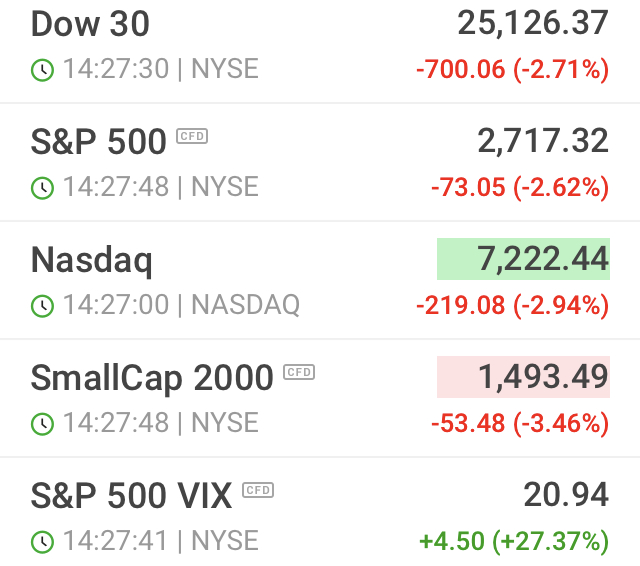This screenshot has height=566, width=640.
Task: Select the green highlighted Nasdaq price 7,222.44
Action: 523,259
